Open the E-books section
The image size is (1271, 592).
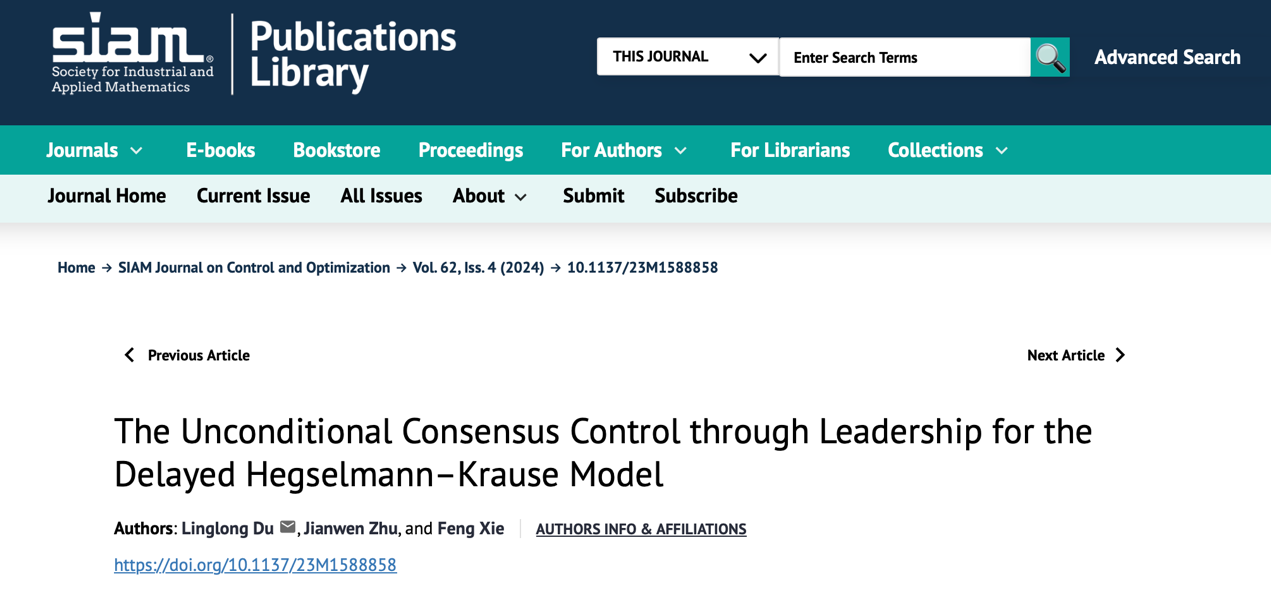(x=220, y=150)
